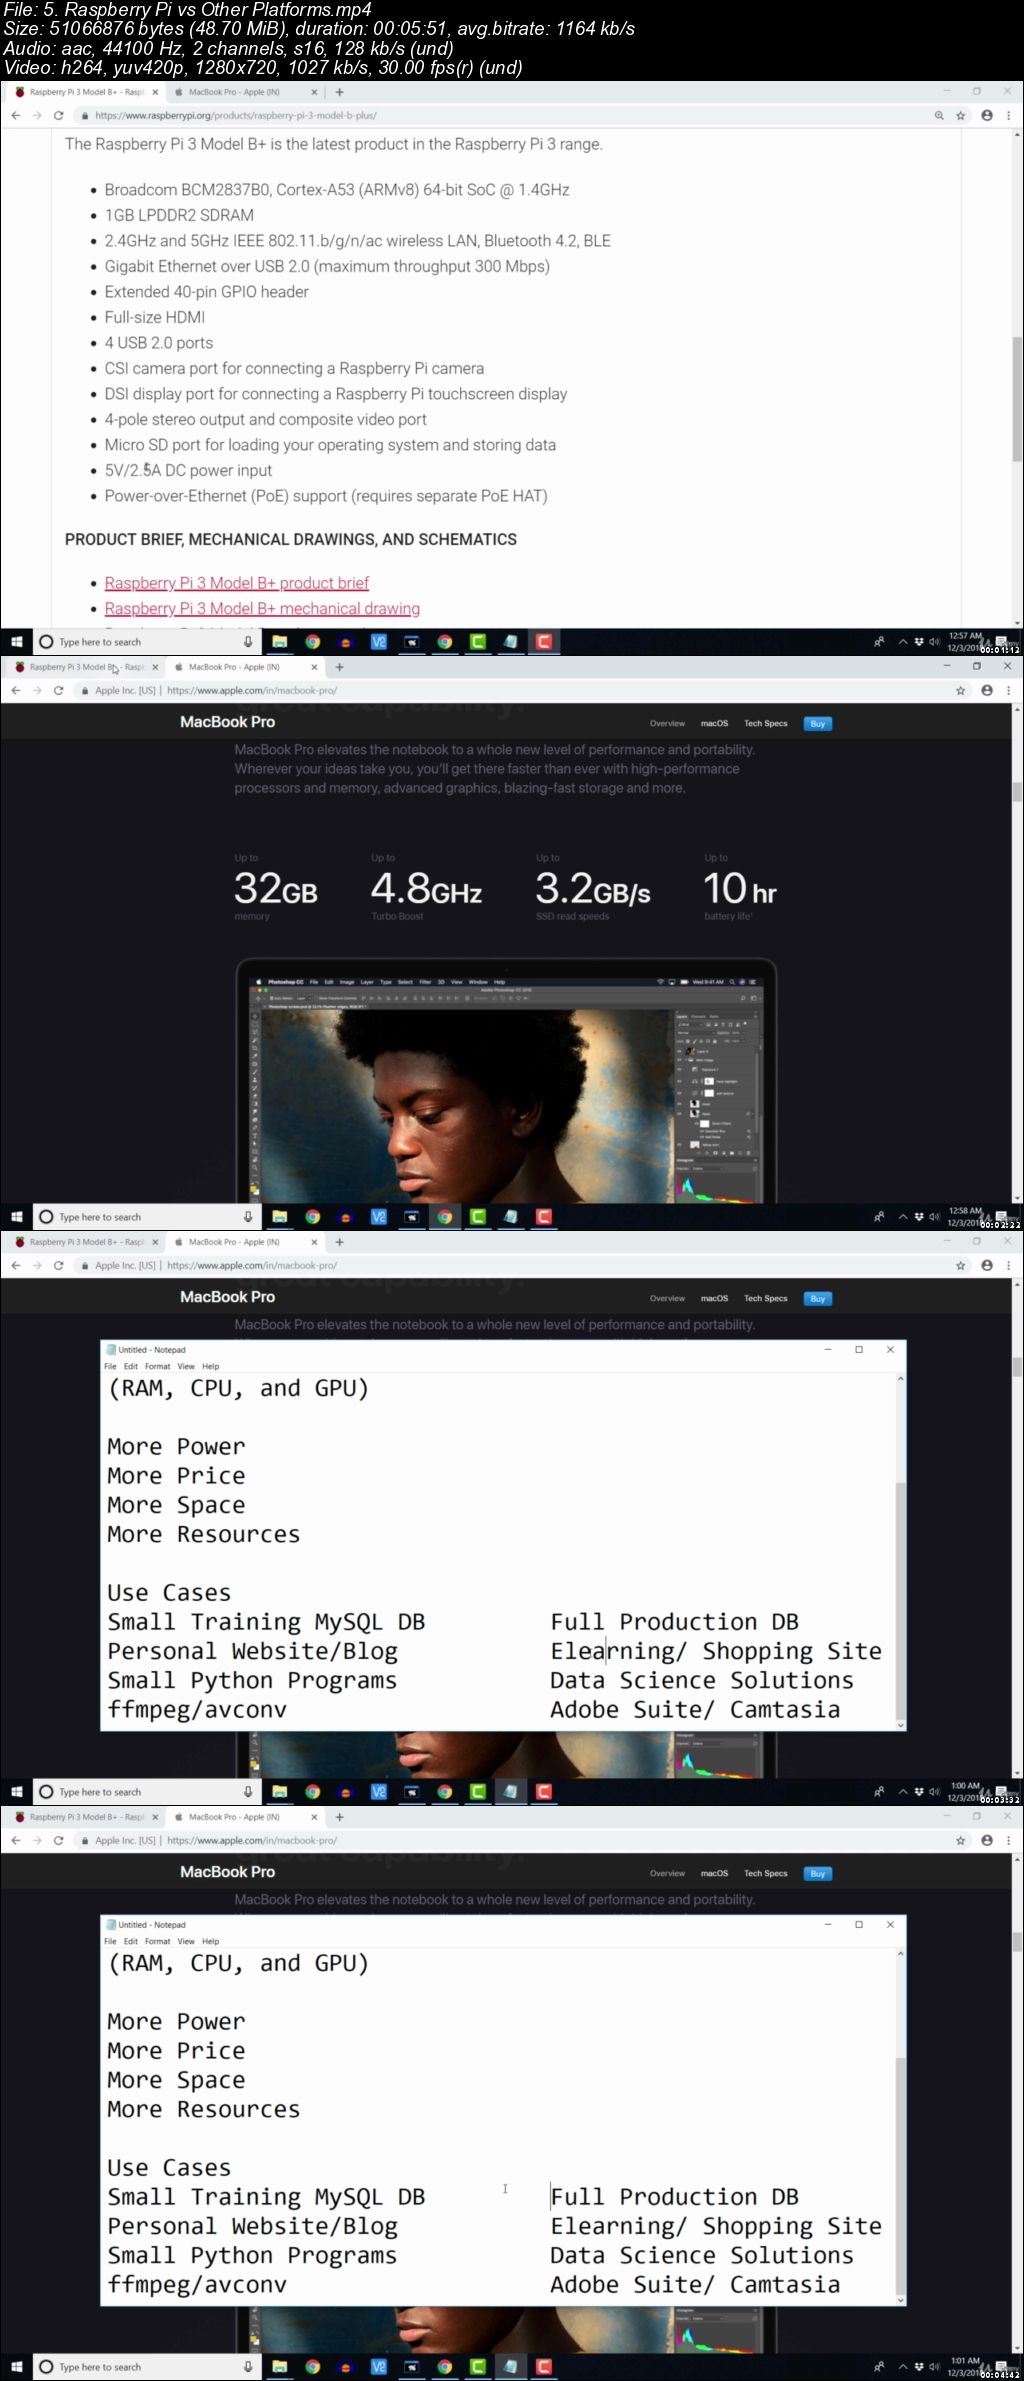The image size is (1024, 2381).
Task: Bookmark the Raspberry Pi page with the star icon
Action: pyautogui.click(x=961, y=116)
